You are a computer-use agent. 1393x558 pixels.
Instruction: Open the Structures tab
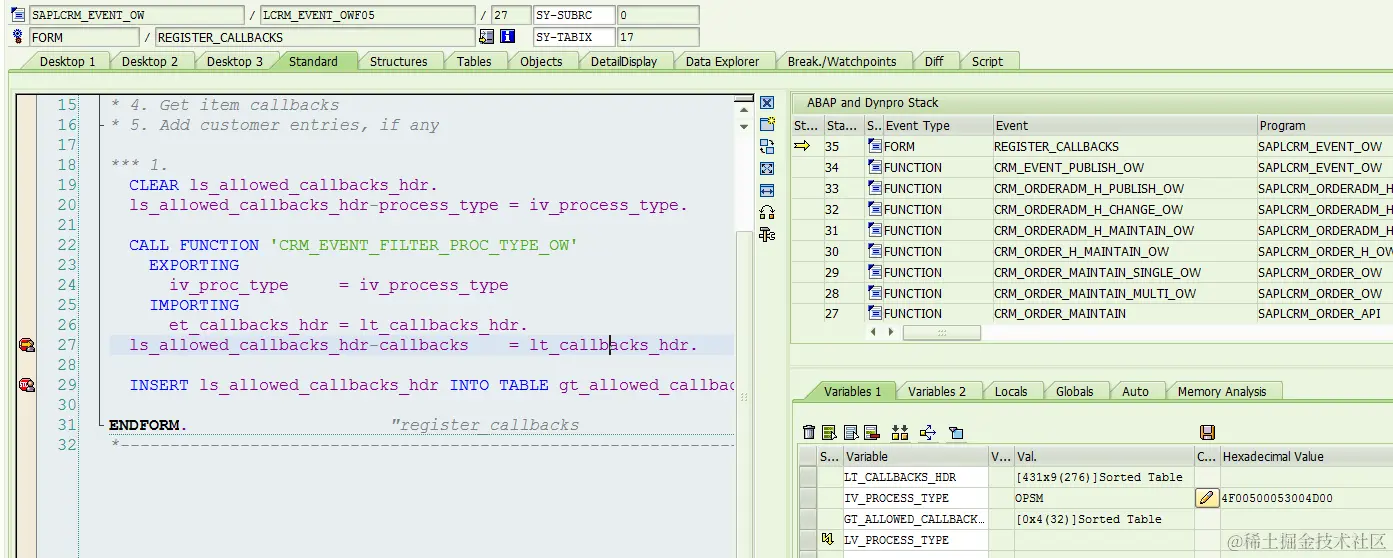point(398,61)
